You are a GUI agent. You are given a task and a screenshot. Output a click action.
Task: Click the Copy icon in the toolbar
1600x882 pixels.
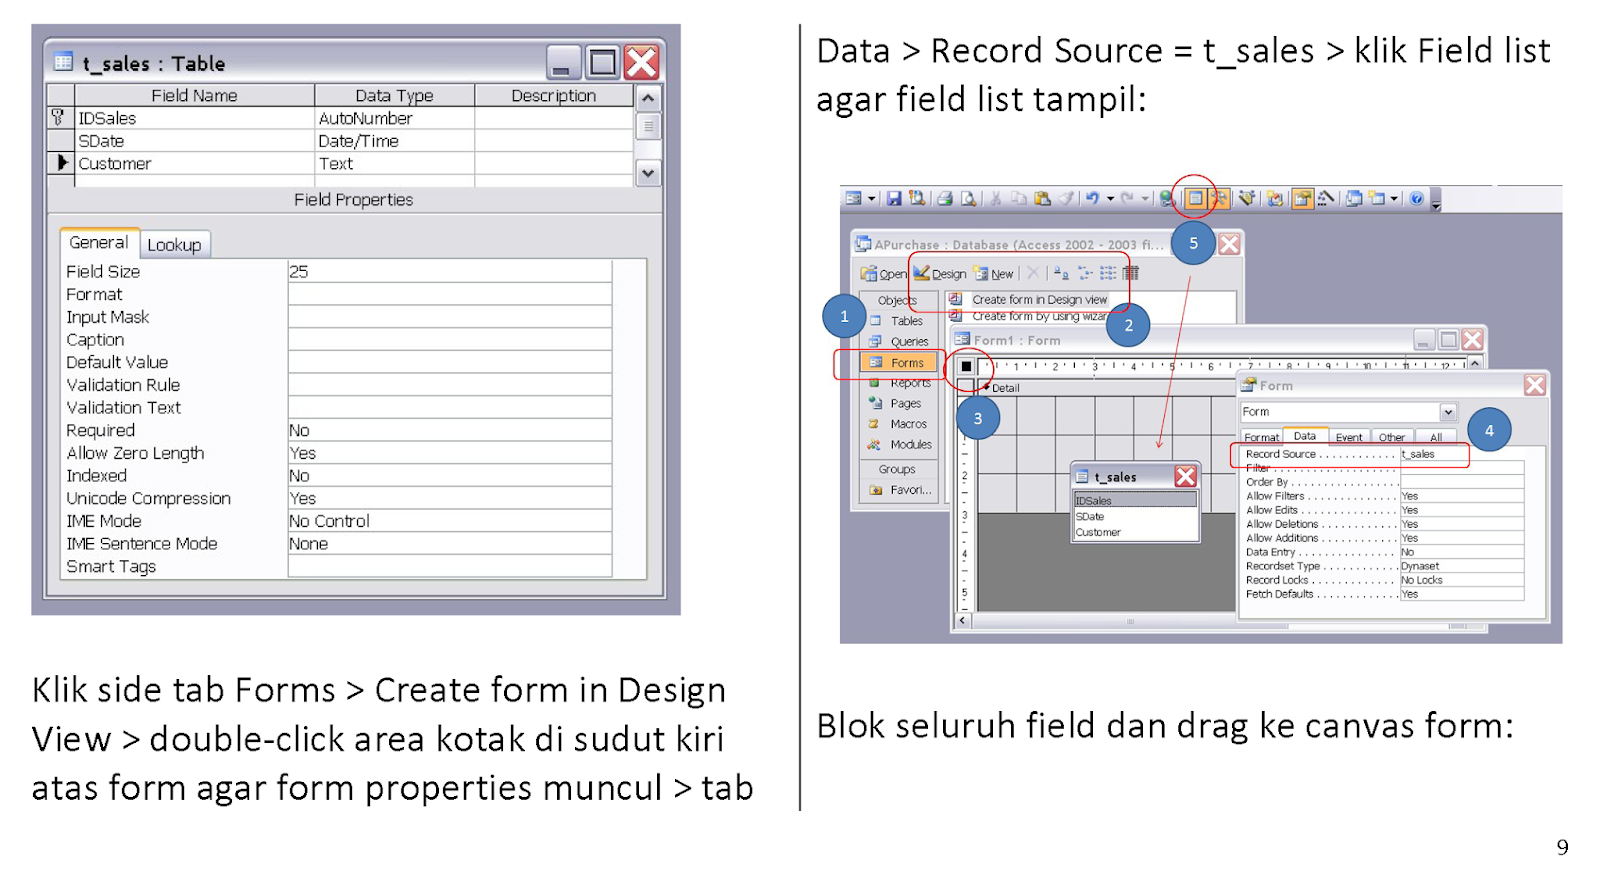(1019, 198)
